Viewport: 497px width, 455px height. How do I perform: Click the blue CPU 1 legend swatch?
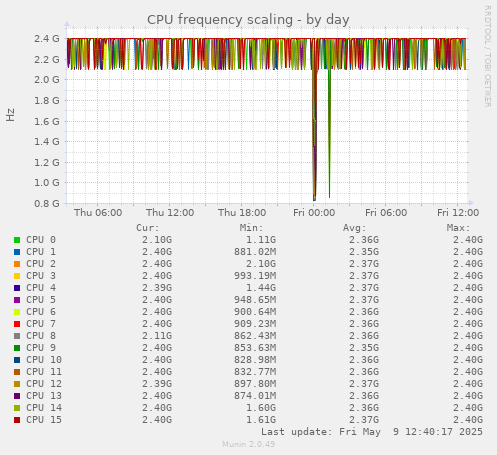(17, 252)
